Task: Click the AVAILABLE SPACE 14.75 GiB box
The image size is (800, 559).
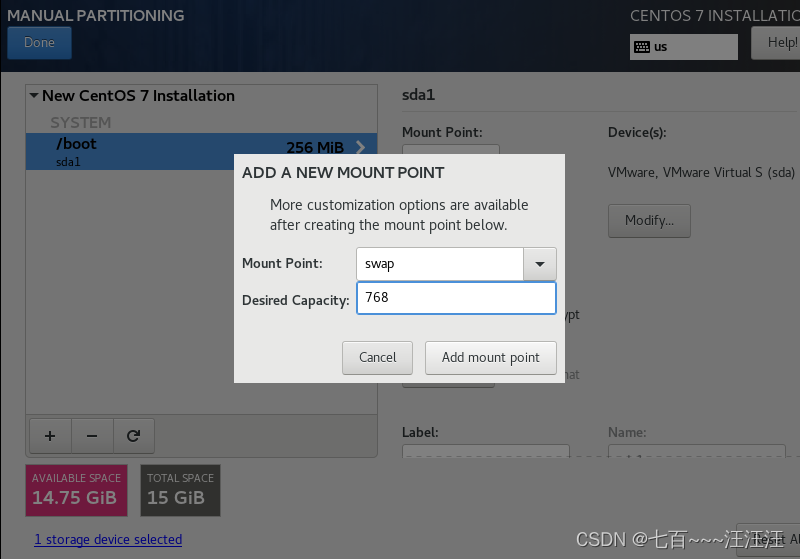Action: (x=77, y=491)
